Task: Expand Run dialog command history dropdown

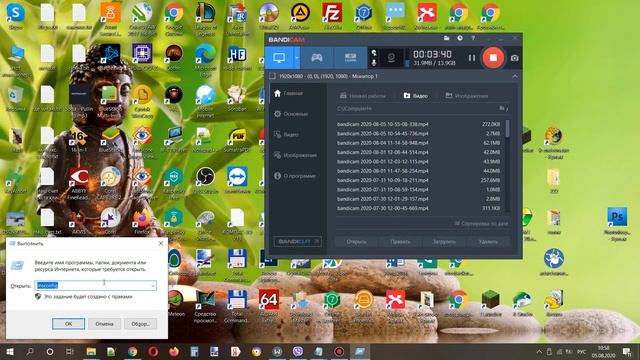Action: [x=153, y=286]
